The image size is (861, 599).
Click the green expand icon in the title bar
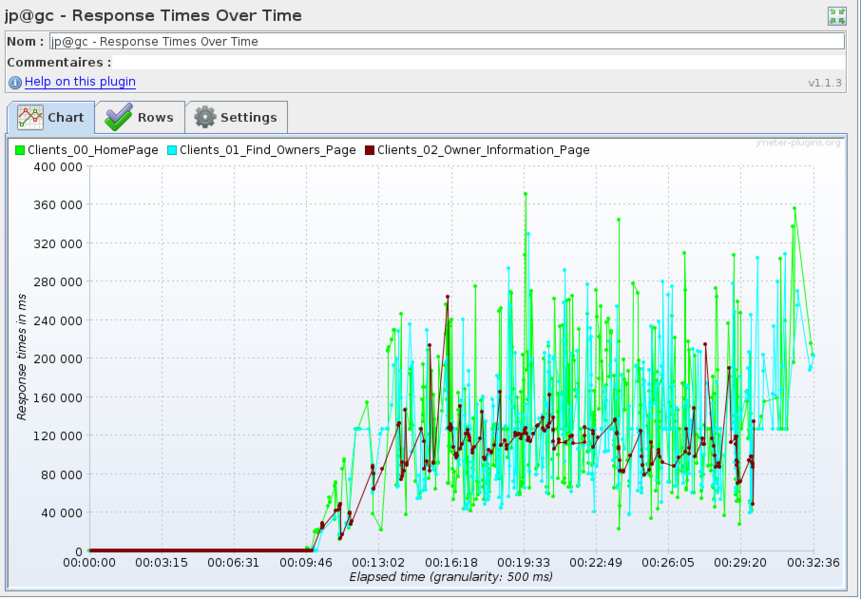(x=836, y=15)
